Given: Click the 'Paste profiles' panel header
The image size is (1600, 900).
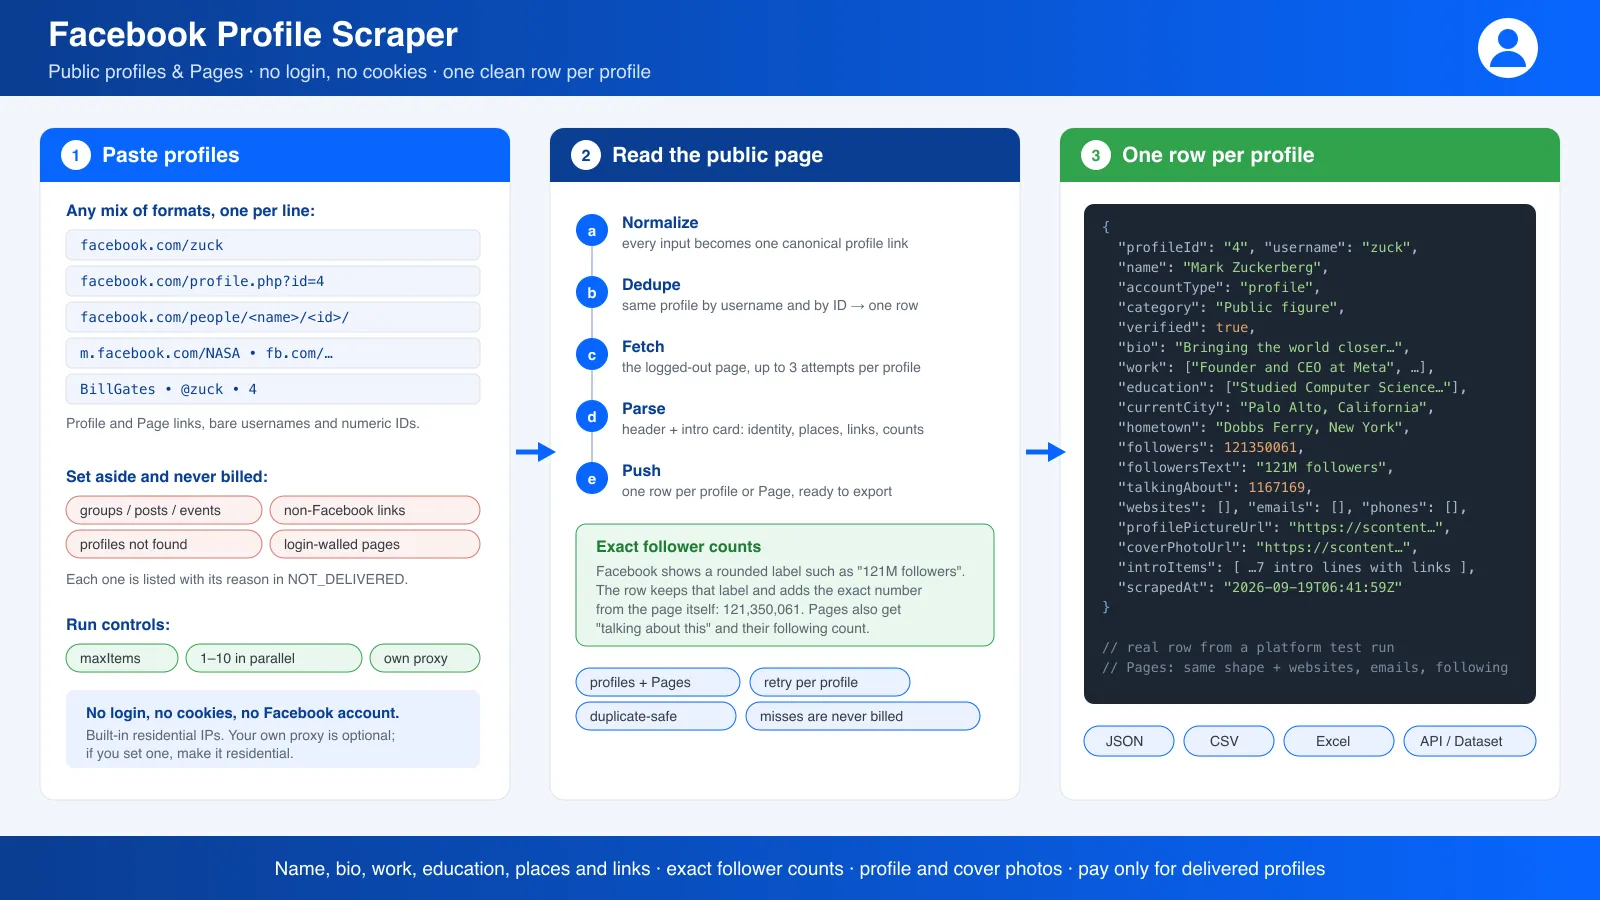Looking at the screenshot, I should (275, 155).
